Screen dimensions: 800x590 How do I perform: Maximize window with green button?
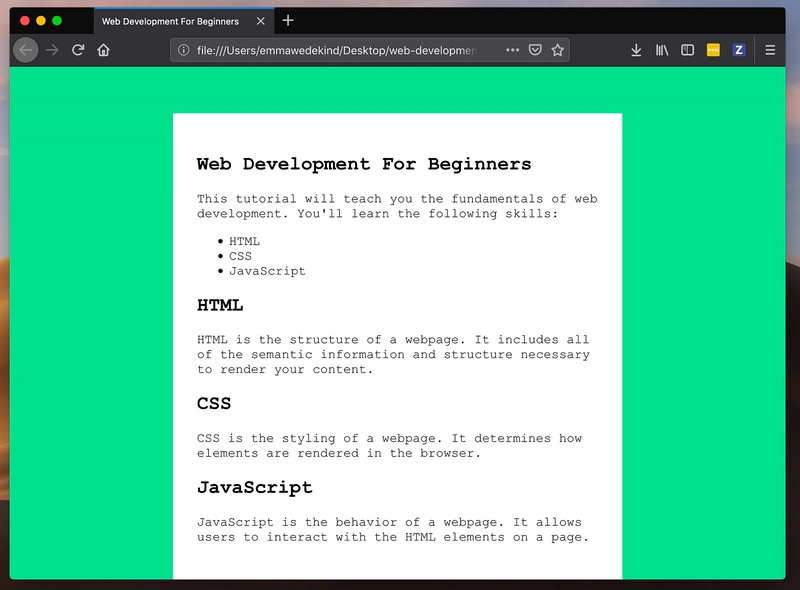[x=57, y=20]
